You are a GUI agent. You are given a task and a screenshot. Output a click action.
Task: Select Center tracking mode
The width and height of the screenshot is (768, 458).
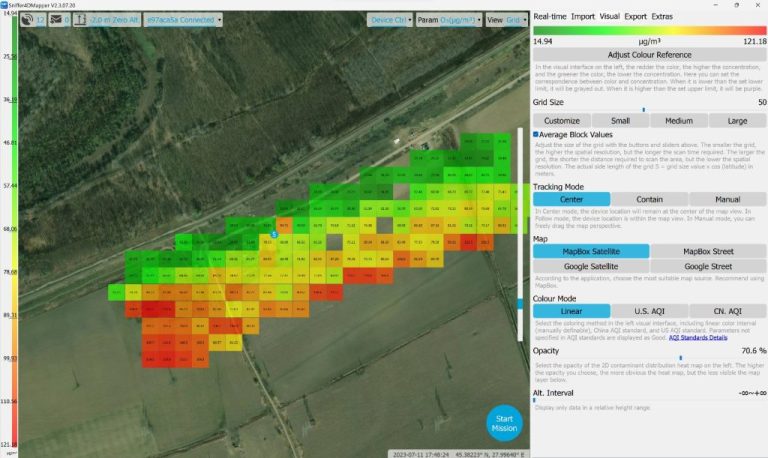click(x=571, y=200)
